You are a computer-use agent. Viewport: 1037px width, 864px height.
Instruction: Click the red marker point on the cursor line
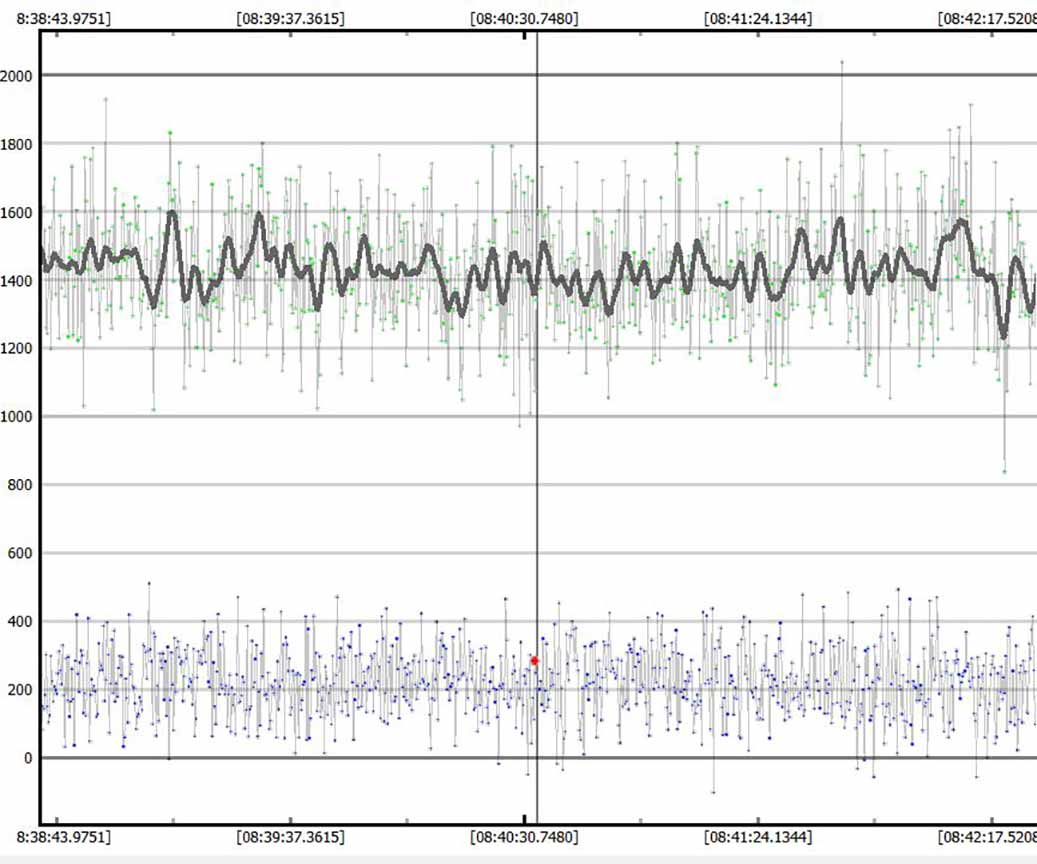(534, 660)
